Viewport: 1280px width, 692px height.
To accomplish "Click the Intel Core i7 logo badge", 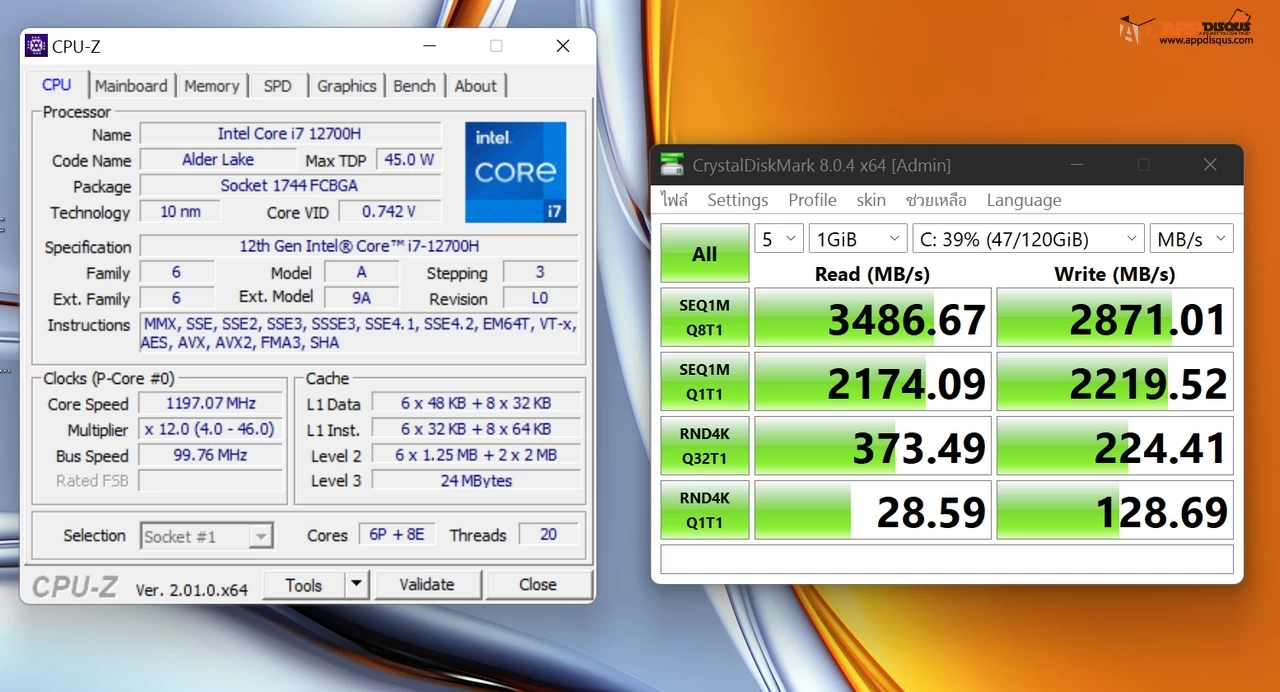I will click(x=516, y=172).
